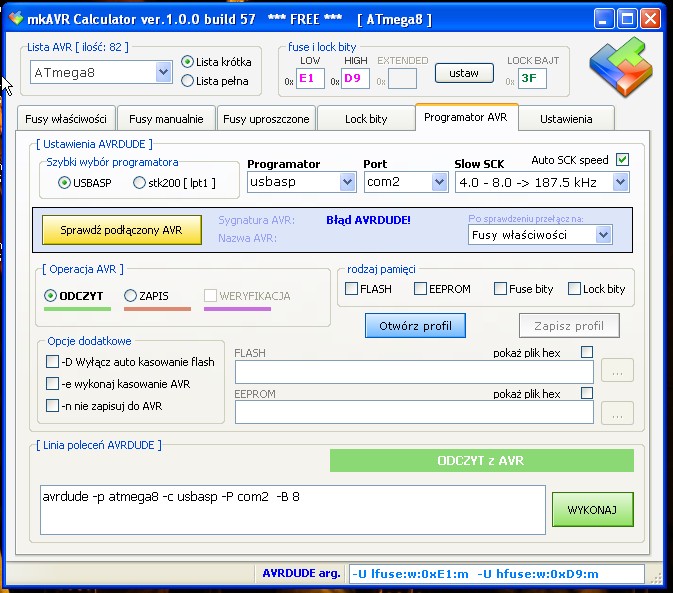Browse for FLASH file with ... button
The width and height of the screenshot is (673, 593).
(x=617, y=370)
